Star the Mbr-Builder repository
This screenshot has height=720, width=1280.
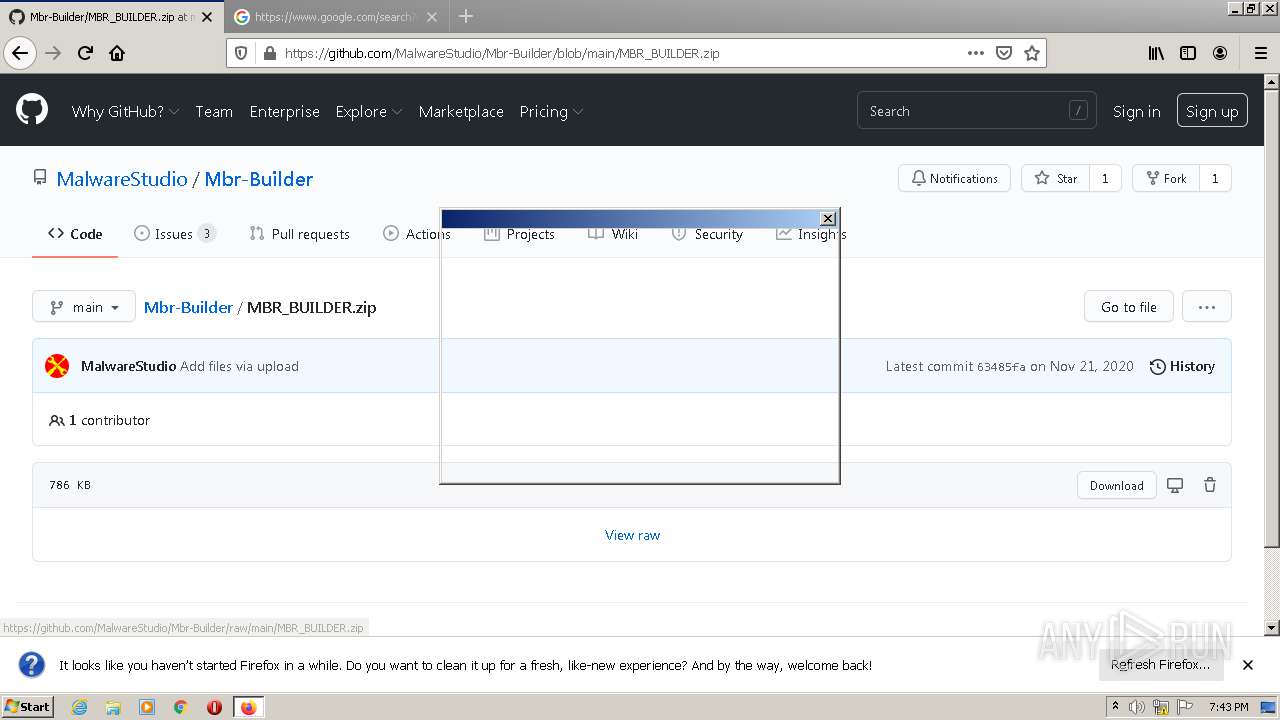tap(1055, 178)
